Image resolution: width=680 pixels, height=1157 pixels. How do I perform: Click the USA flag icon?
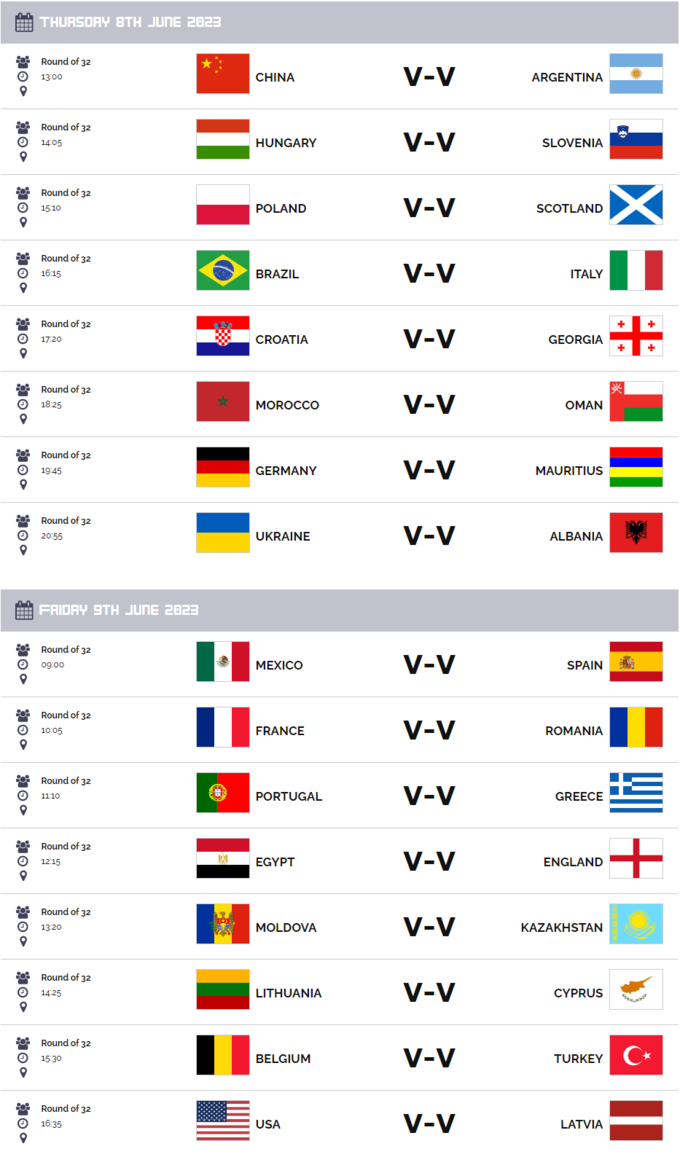(222, 1121)
